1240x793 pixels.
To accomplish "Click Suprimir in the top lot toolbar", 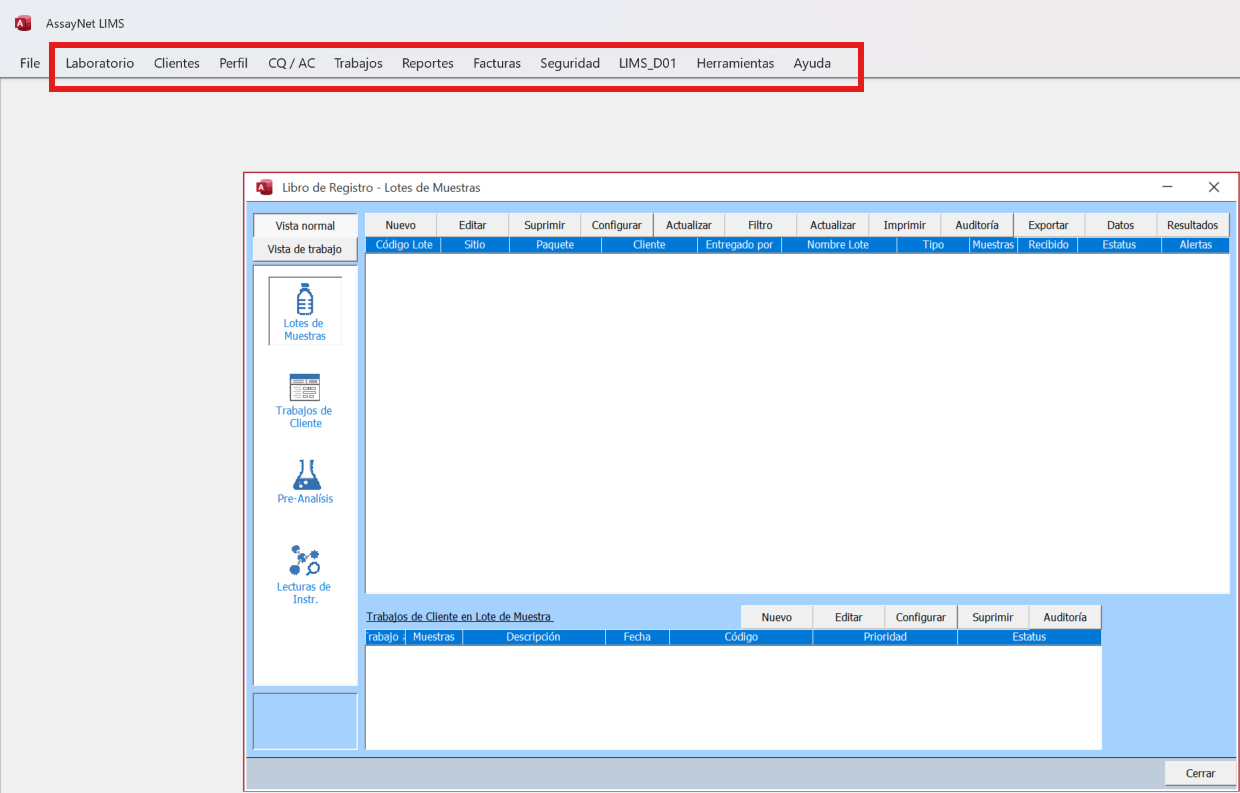I will click(x=545, y=225).
